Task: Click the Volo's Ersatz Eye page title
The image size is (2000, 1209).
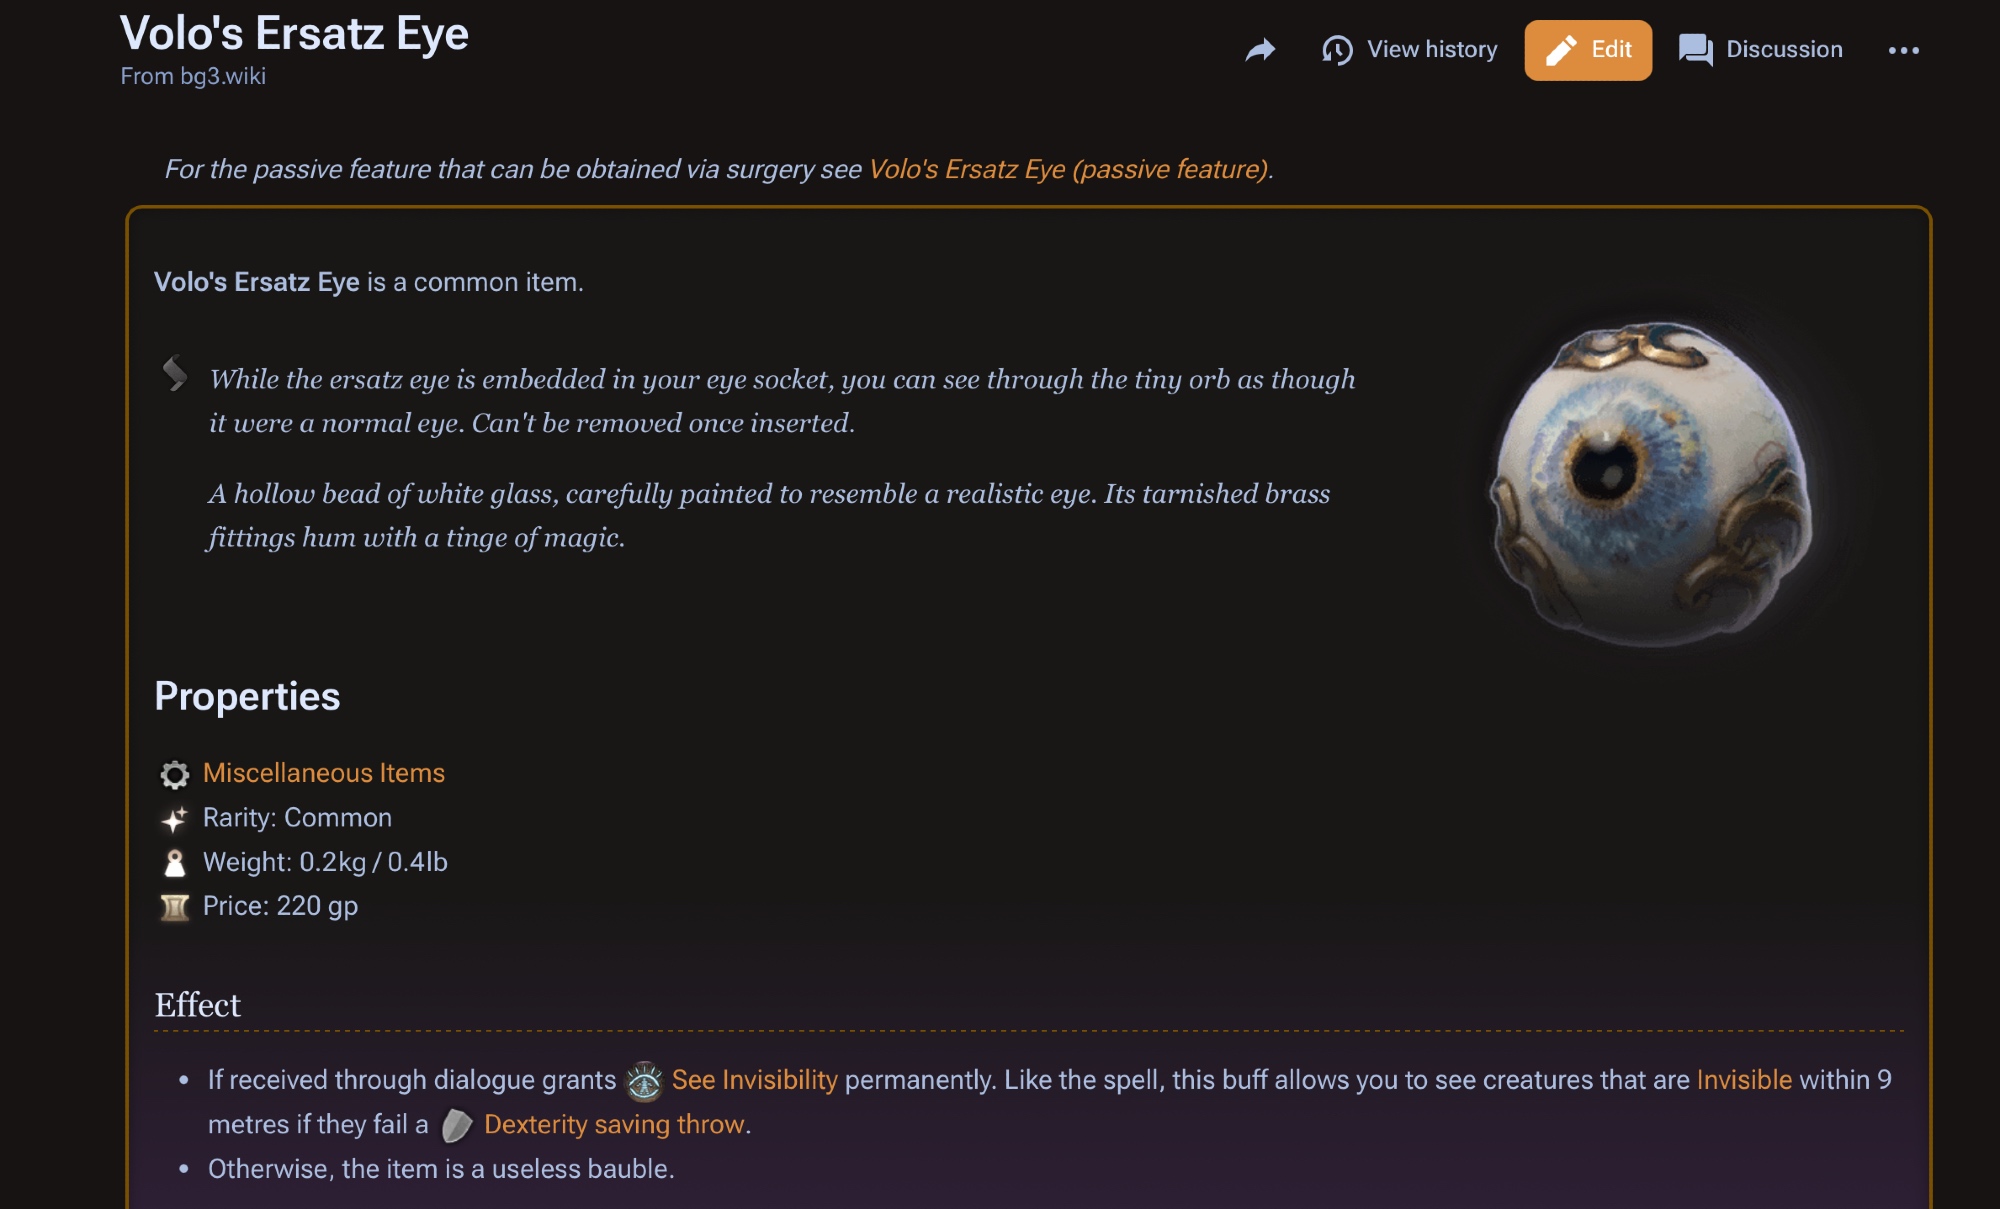Action: point(294,33)
